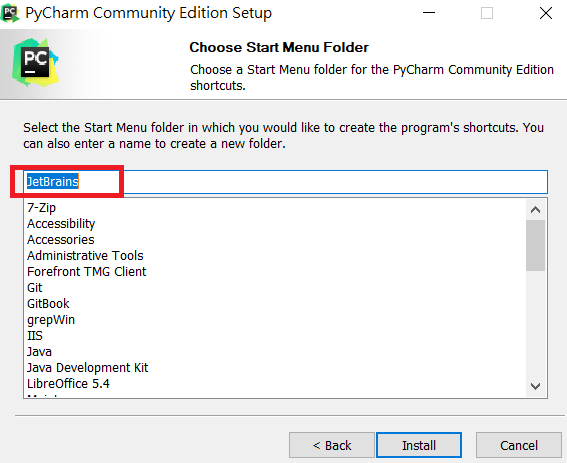Minimize the setup window
Image resolution: width=567 pixels, height=463 pixels.
click(x=429, y=13)
